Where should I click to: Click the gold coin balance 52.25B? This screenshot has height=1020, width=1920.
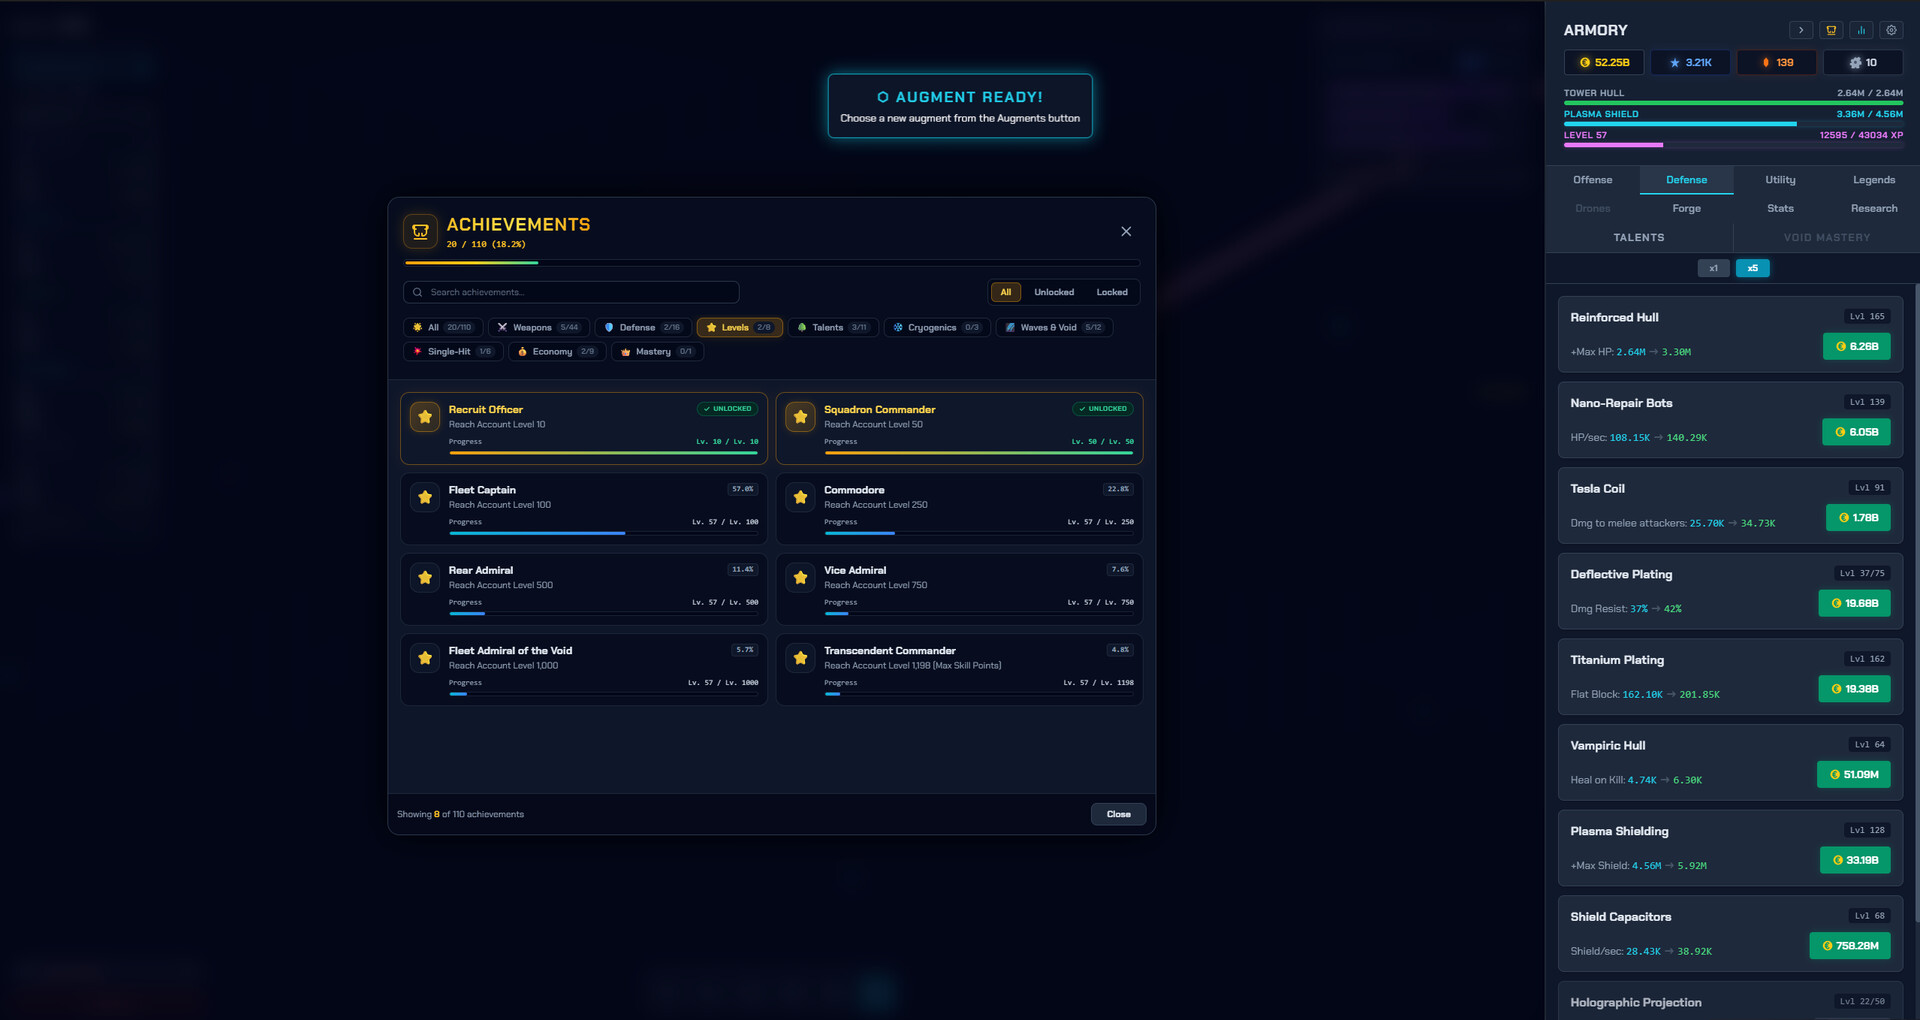(1604, 62)
